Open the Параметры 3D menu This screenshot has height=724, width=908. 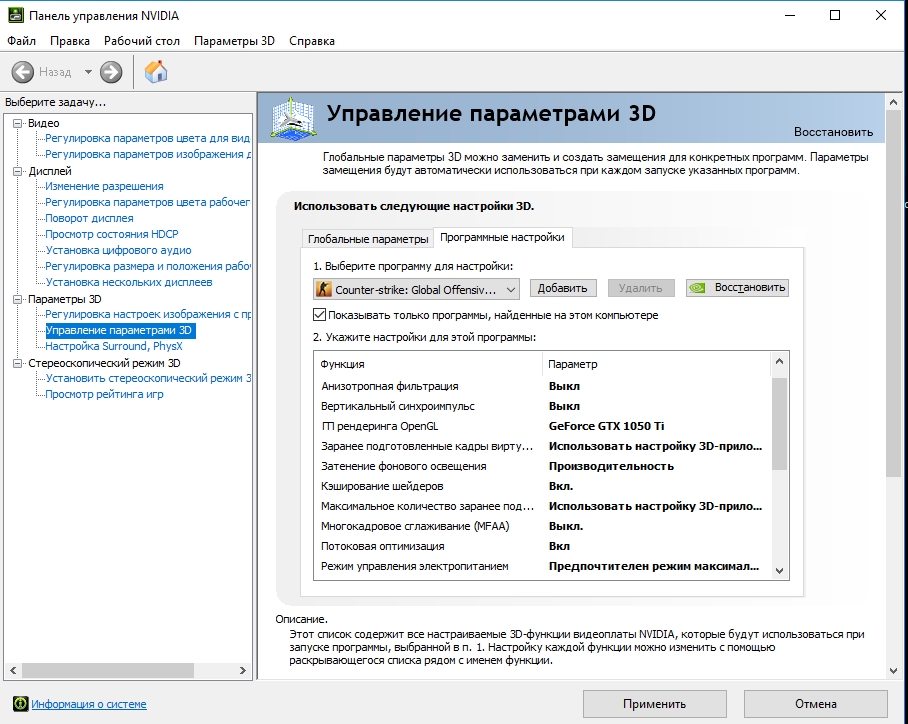(x=234, y=41)
